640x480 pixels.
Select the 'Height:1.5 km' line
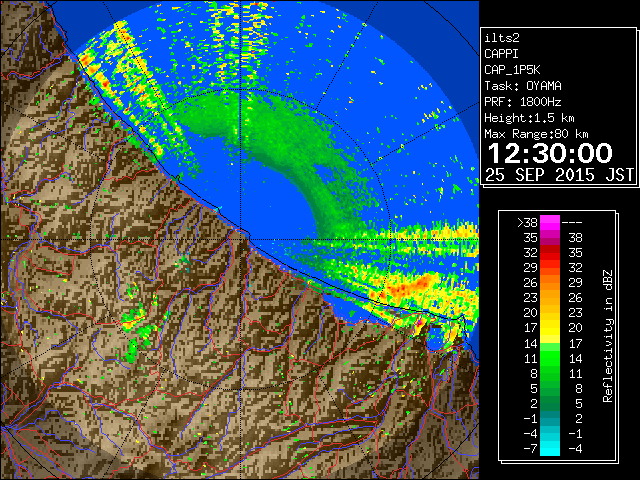[529, 118]
